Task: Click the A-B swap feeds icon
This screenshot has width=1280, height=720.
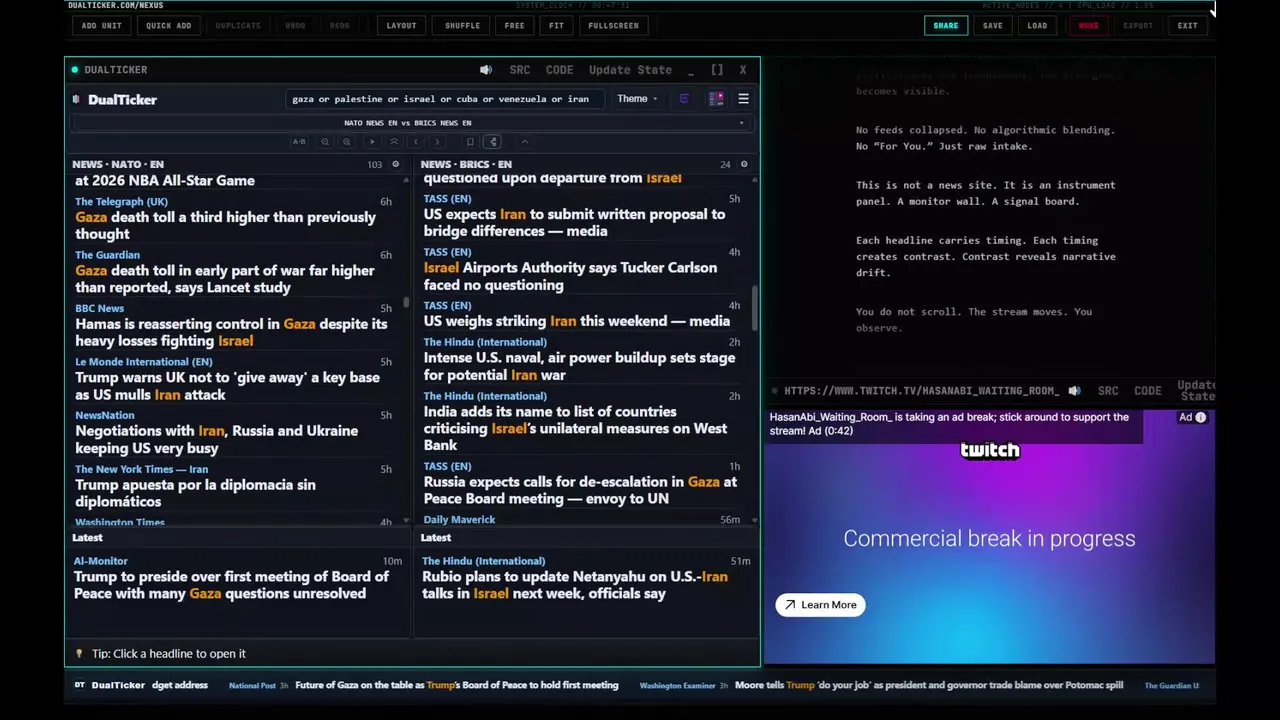Action: click(x=299, y=142)
